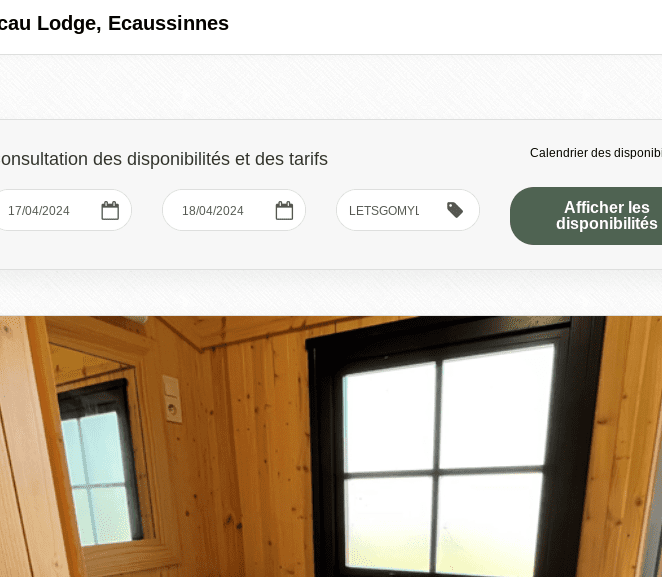Click the power outlet in the photo

[173, 409]
